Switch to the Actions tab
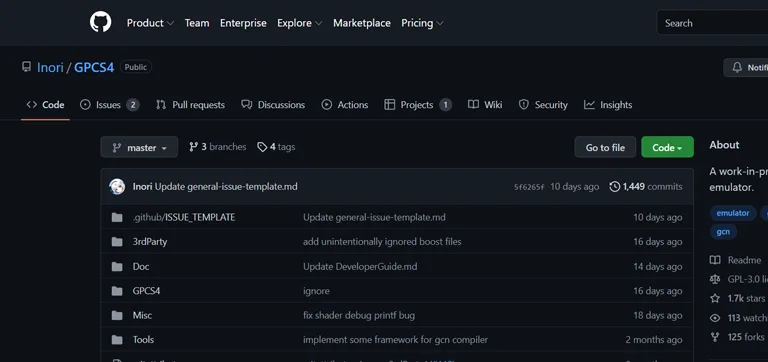This screenshot has width=768, height=362. point(345,105)
